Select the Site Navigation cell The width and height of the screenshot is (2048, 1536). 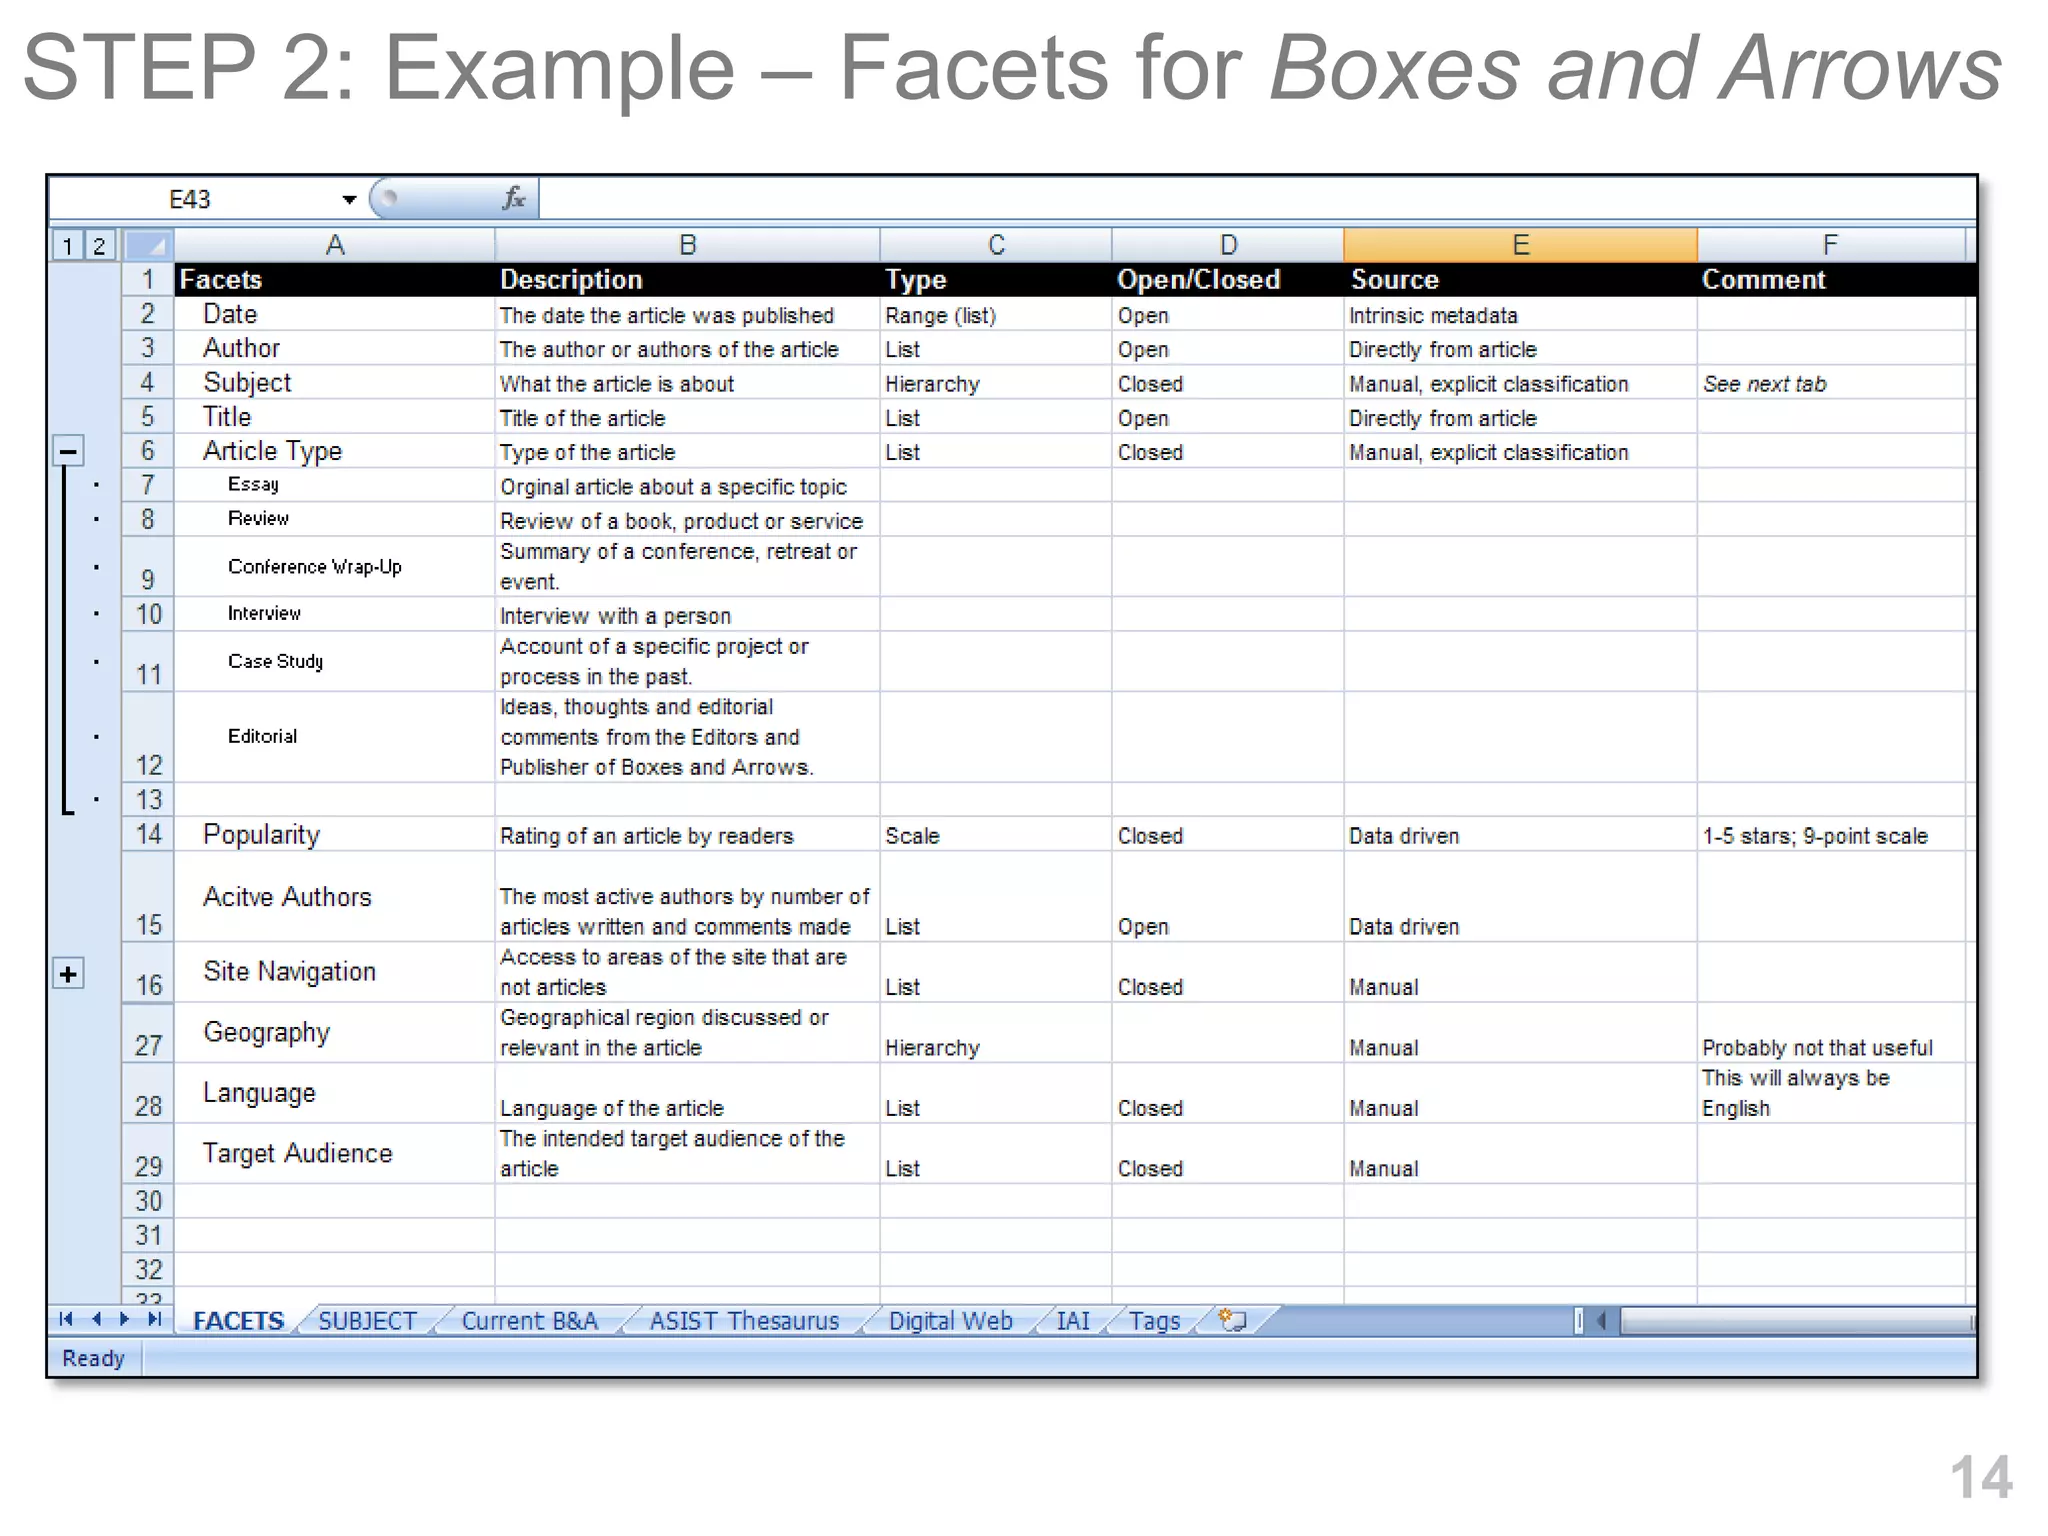(335, 972)
